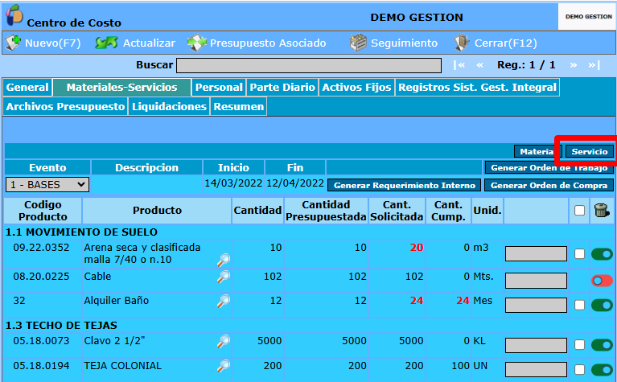The image size is (617, 382).
Task: Open the Resumen tab
Action: [238, 107]
